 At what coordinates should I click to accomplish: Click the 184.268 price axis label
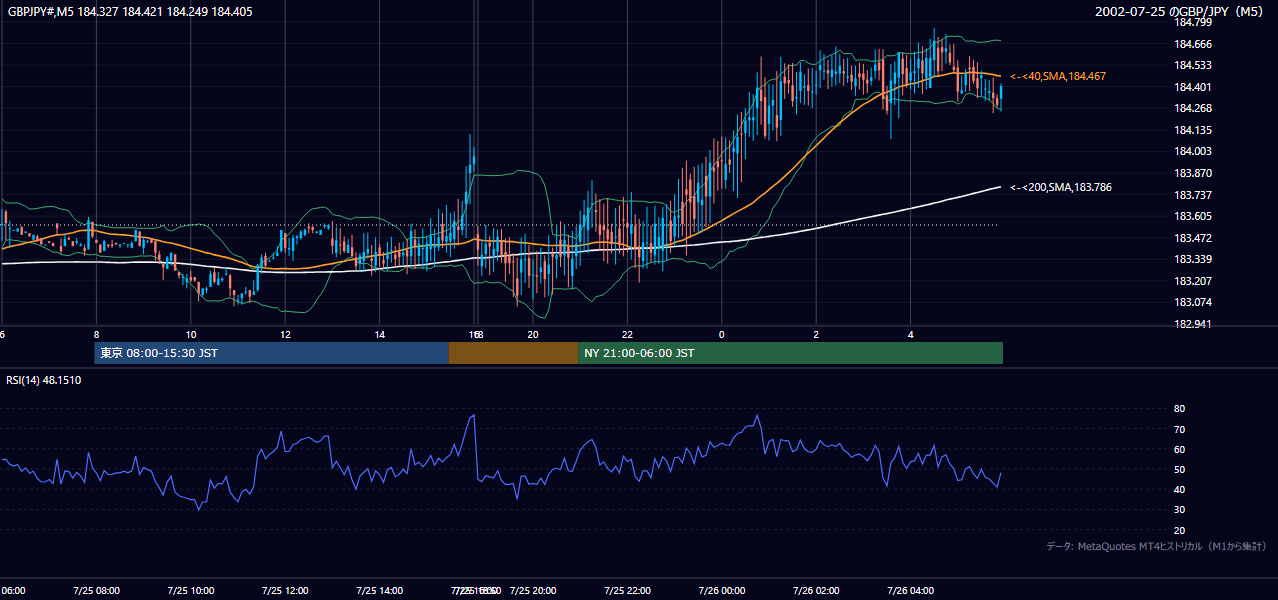1191,108
